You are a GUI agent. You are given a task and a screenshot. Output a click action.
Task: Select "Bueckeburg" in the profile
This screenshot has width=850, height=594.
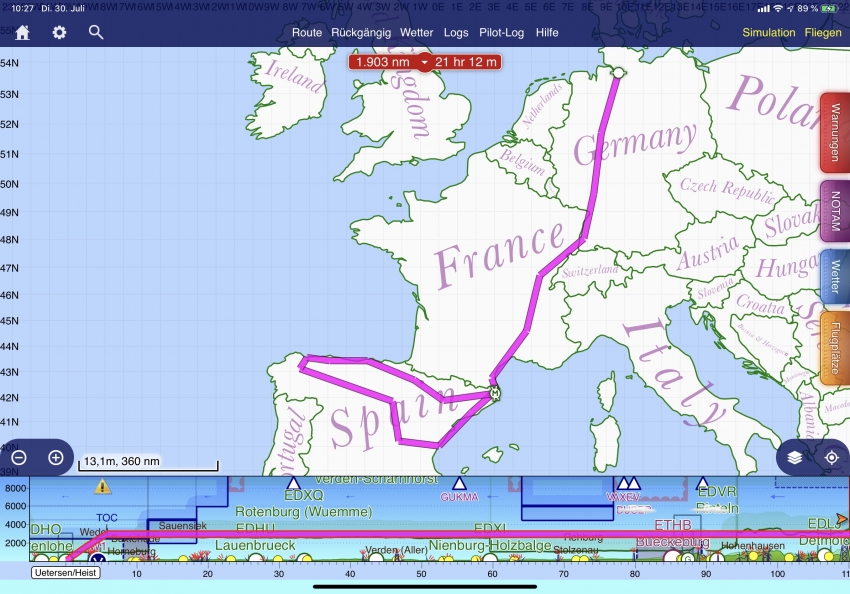click(673, 541)
